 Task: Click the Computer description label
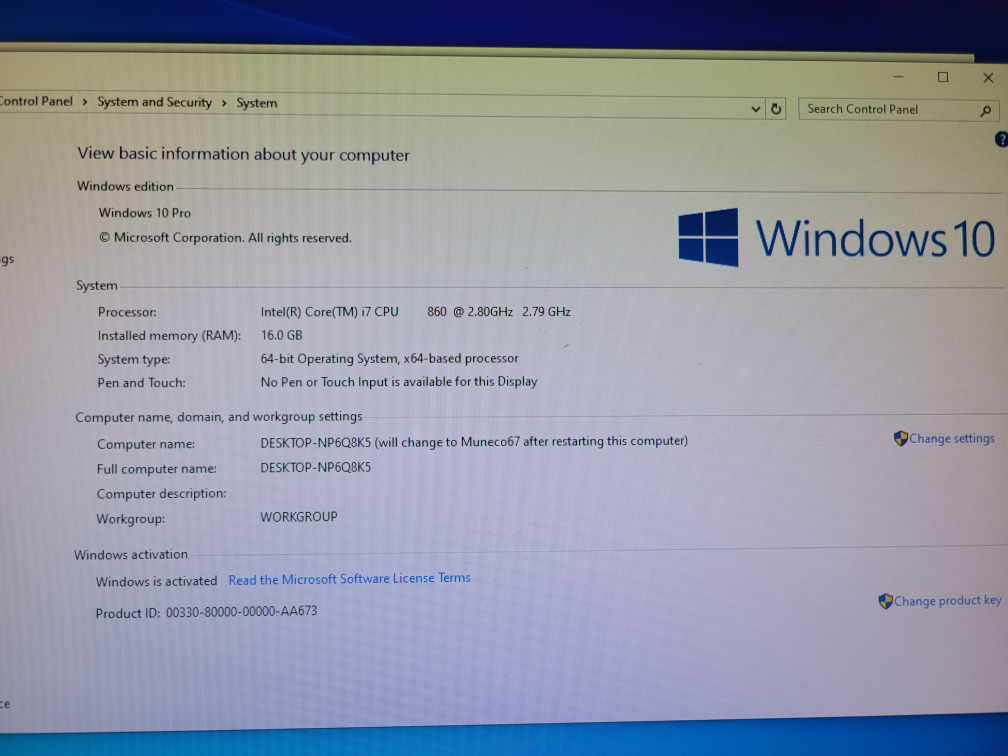(x=161, y=494)
